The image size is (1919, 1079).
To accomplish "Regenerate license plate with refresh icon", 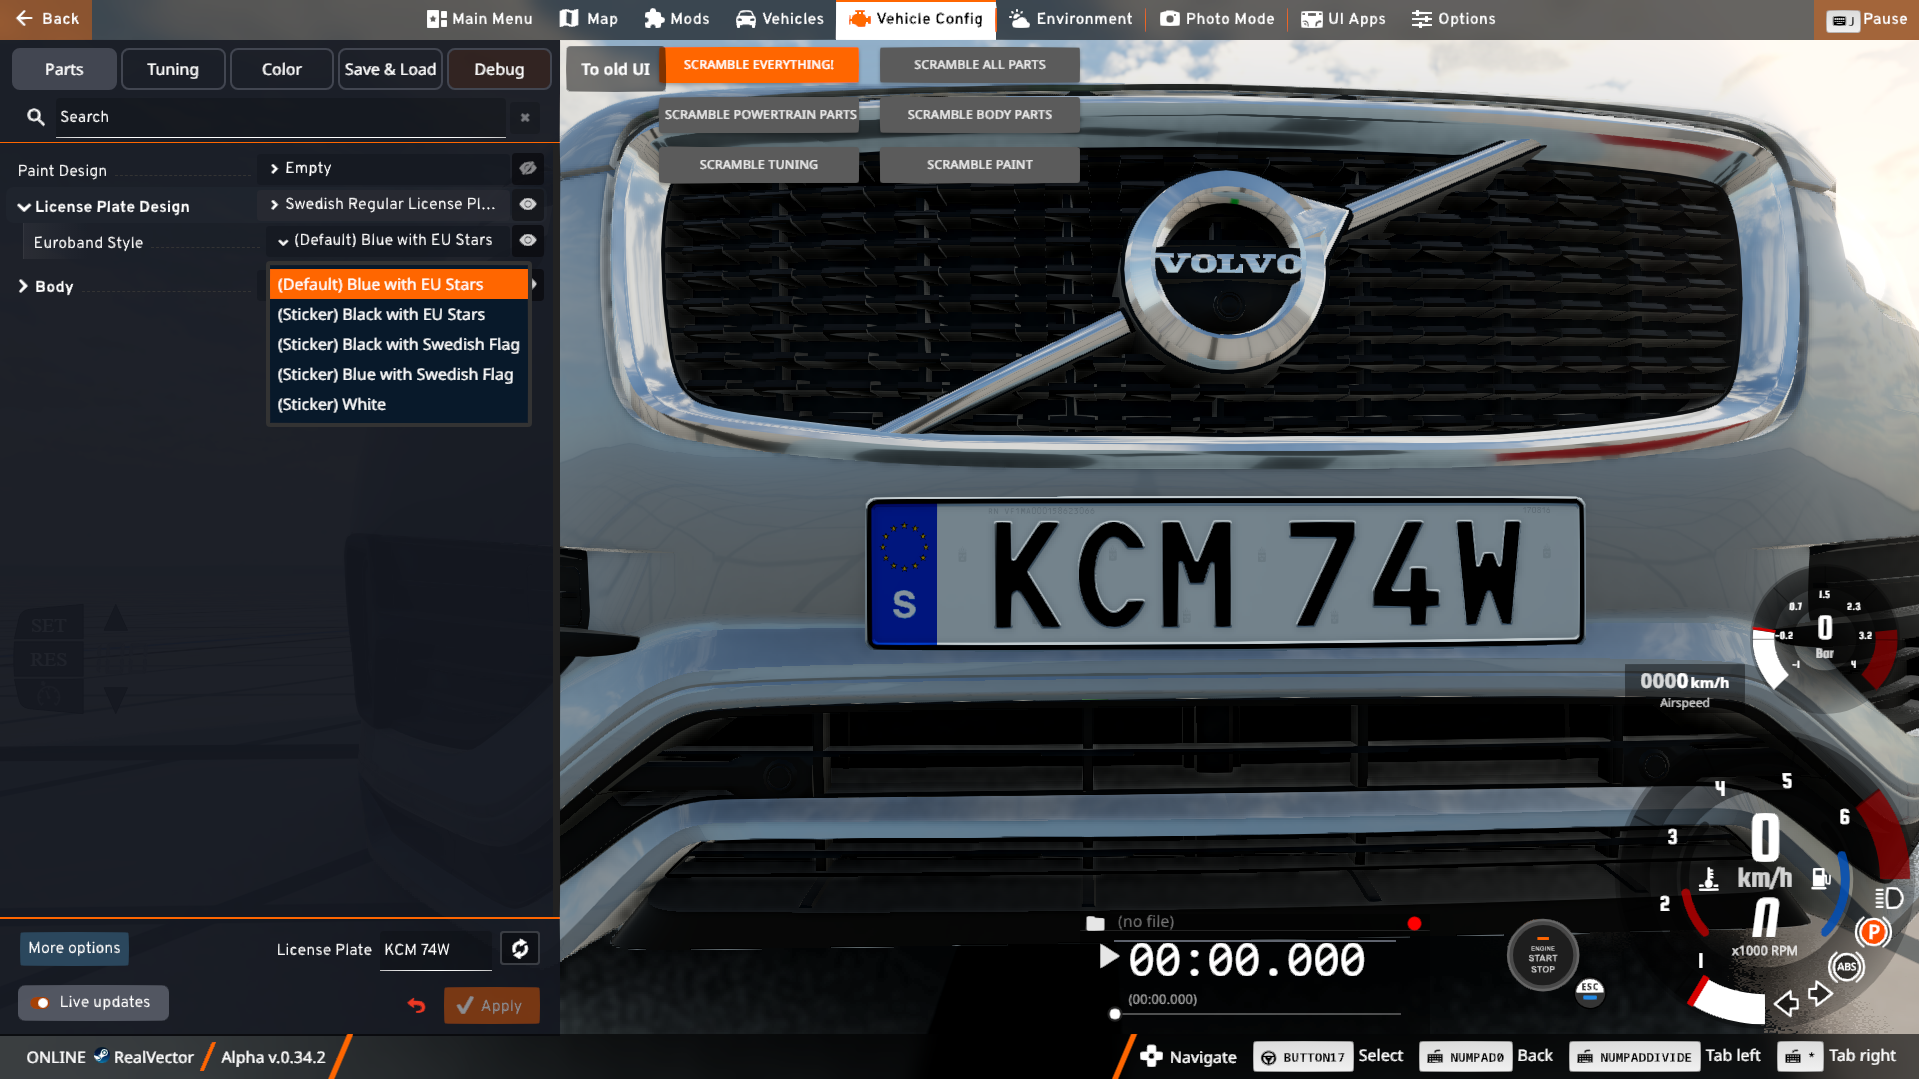I will coord(520,949).
